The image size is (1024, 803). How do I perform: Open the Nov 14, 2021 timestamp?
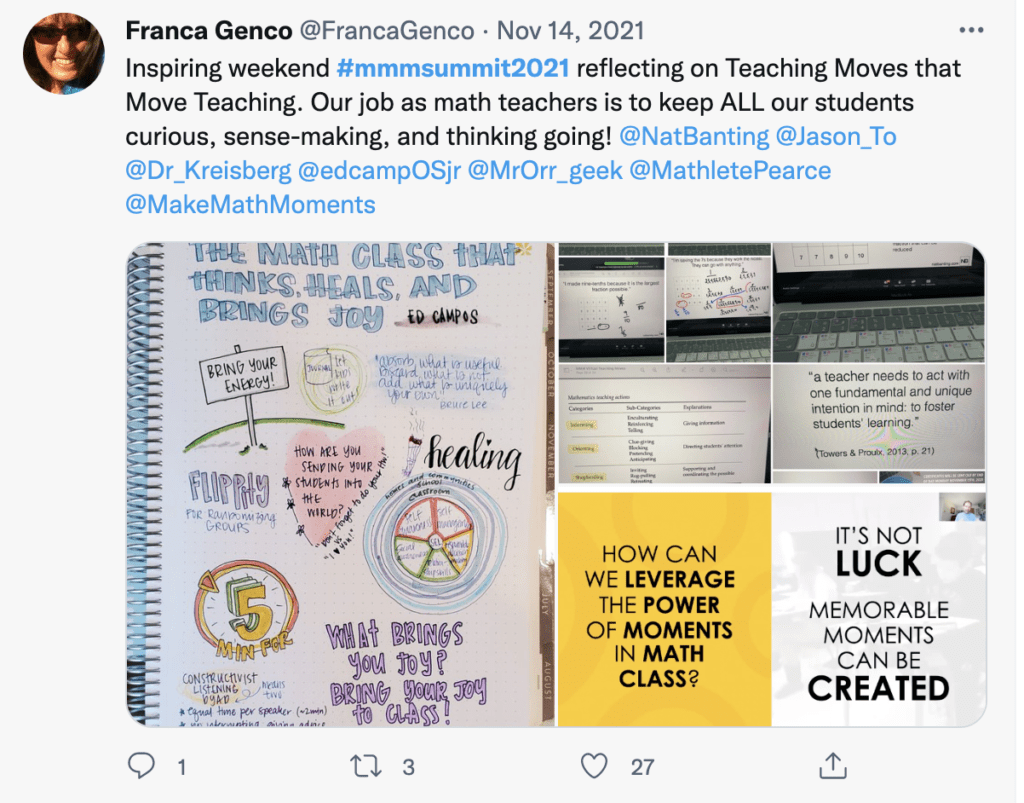(x=571, y=31)
